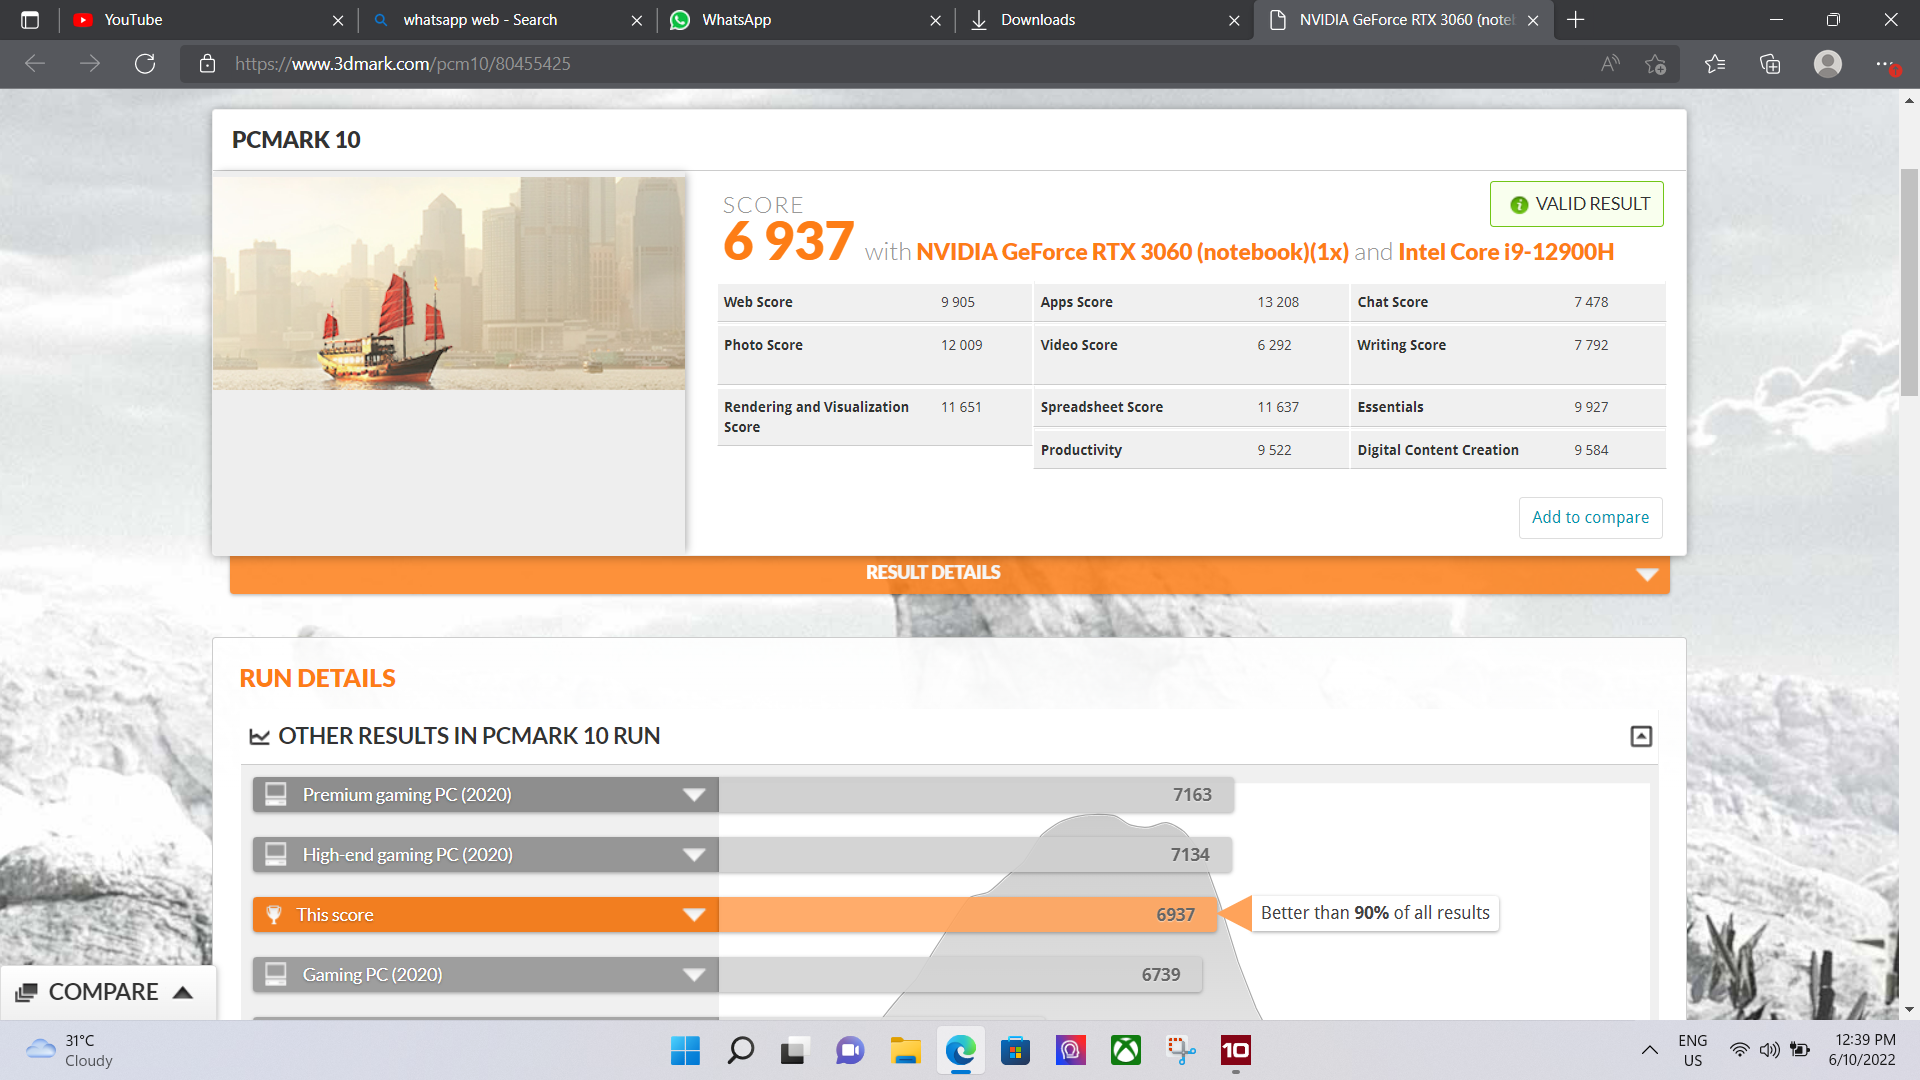1920x1080 pixels.
Task: Open the Collections icon
Action: point(1770,64)
